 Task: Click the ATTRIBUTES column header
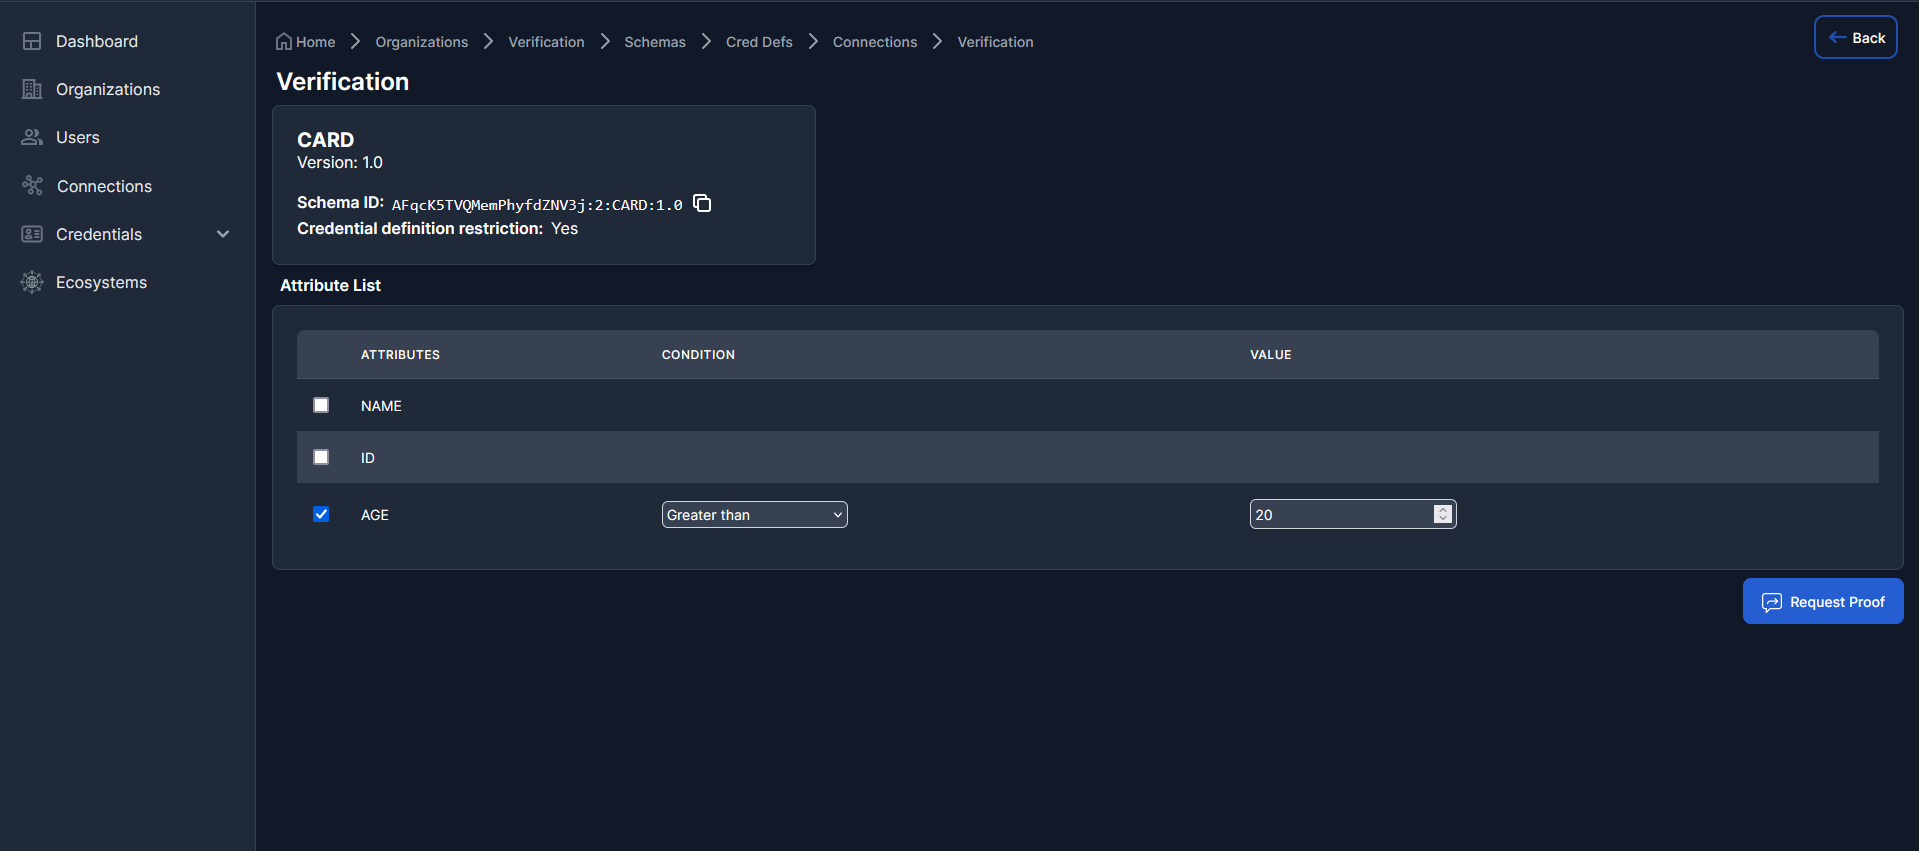pyautogui.click(x=400, y=355)
